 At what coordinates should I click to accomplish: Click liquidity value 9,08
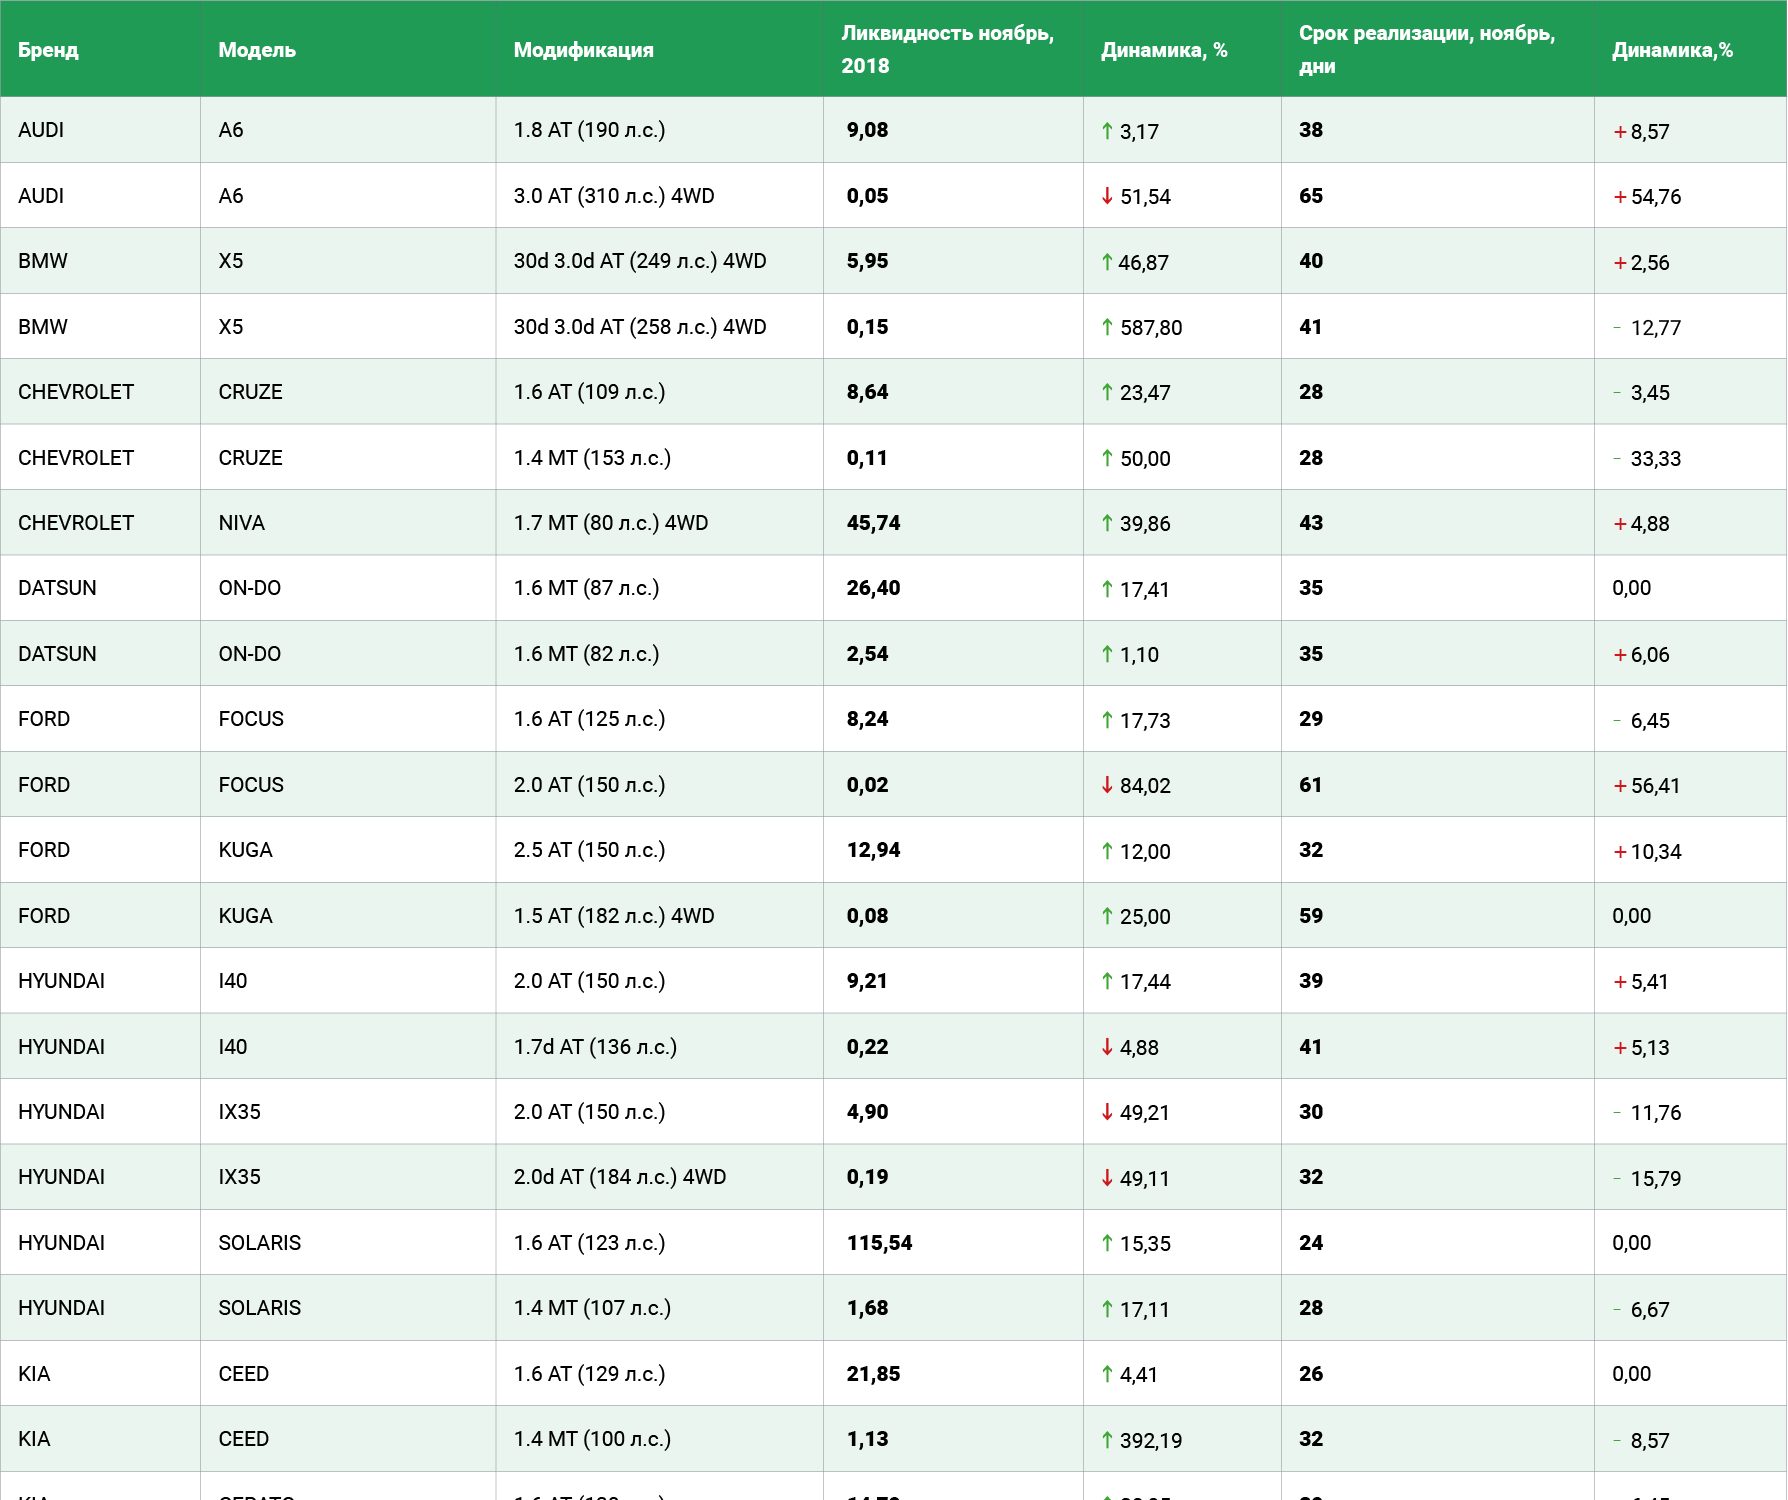[x=867, y=130]
